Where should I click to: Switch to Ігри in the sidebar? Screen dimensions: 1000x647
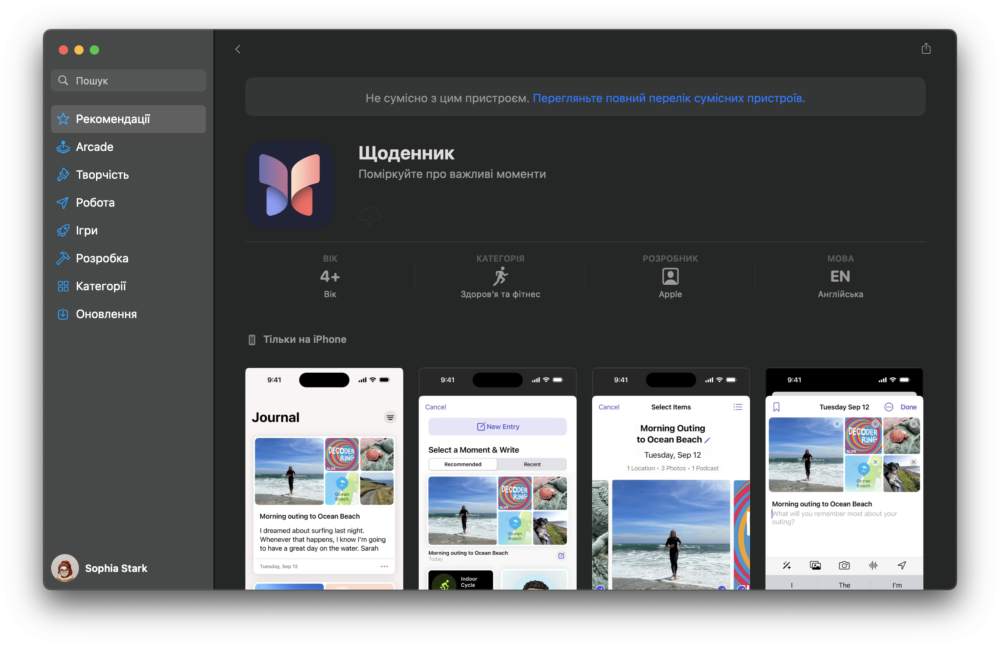point(128,230)
